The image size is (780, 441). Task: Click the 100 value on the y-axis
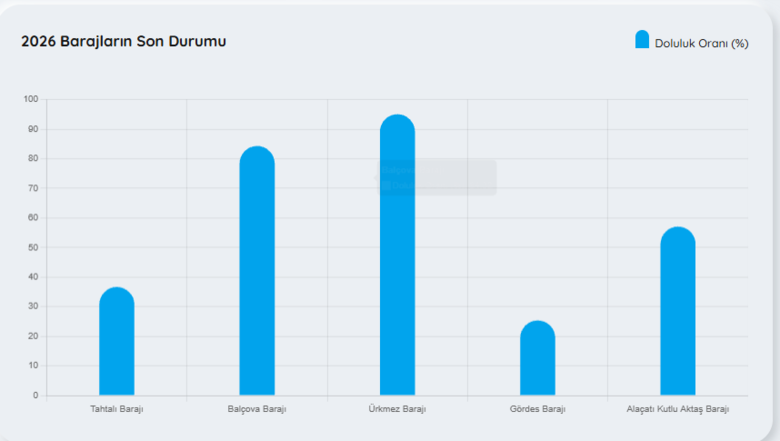point(30,99)
